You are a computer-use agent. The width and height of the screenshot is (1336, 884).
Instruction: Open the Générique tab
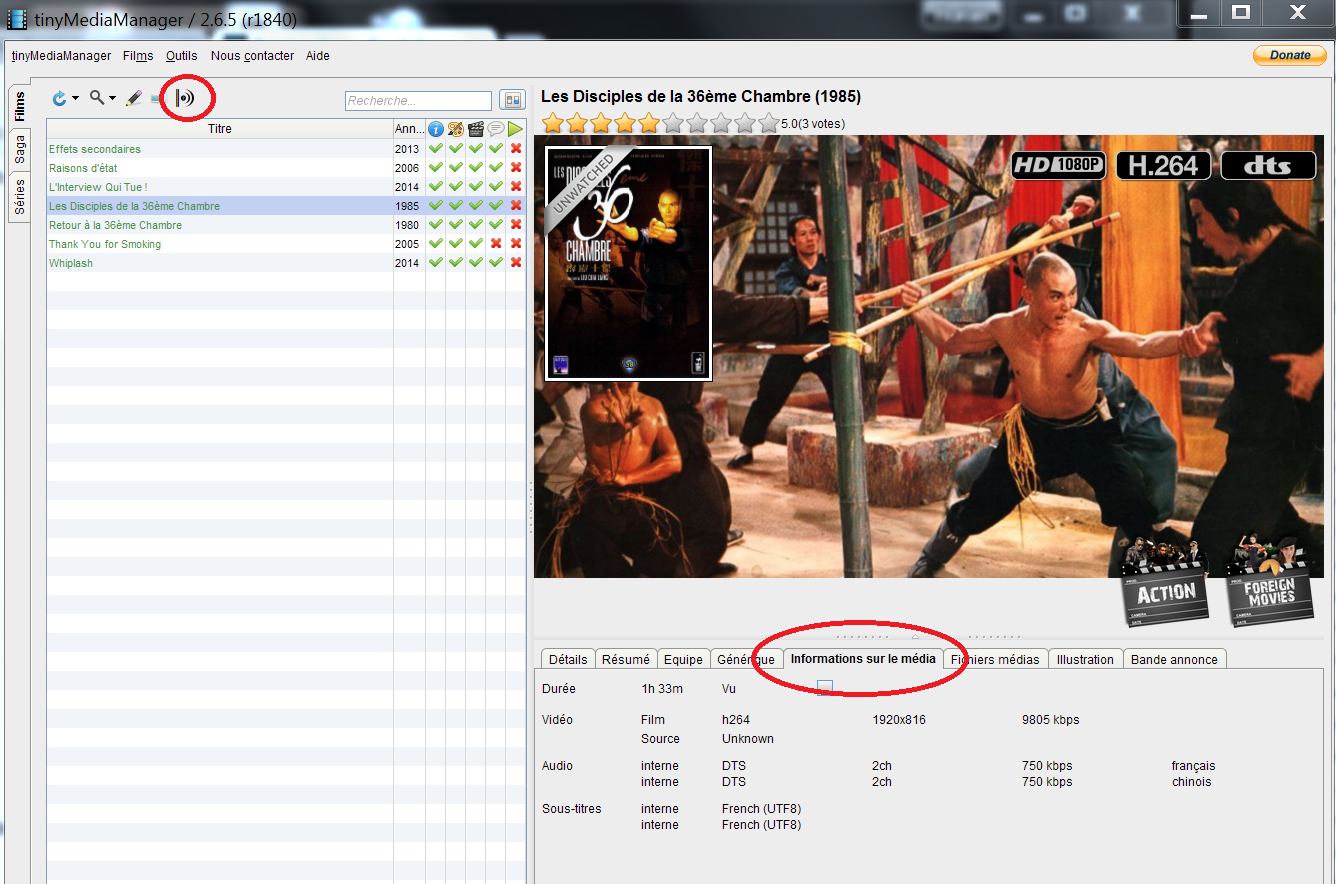746,660
